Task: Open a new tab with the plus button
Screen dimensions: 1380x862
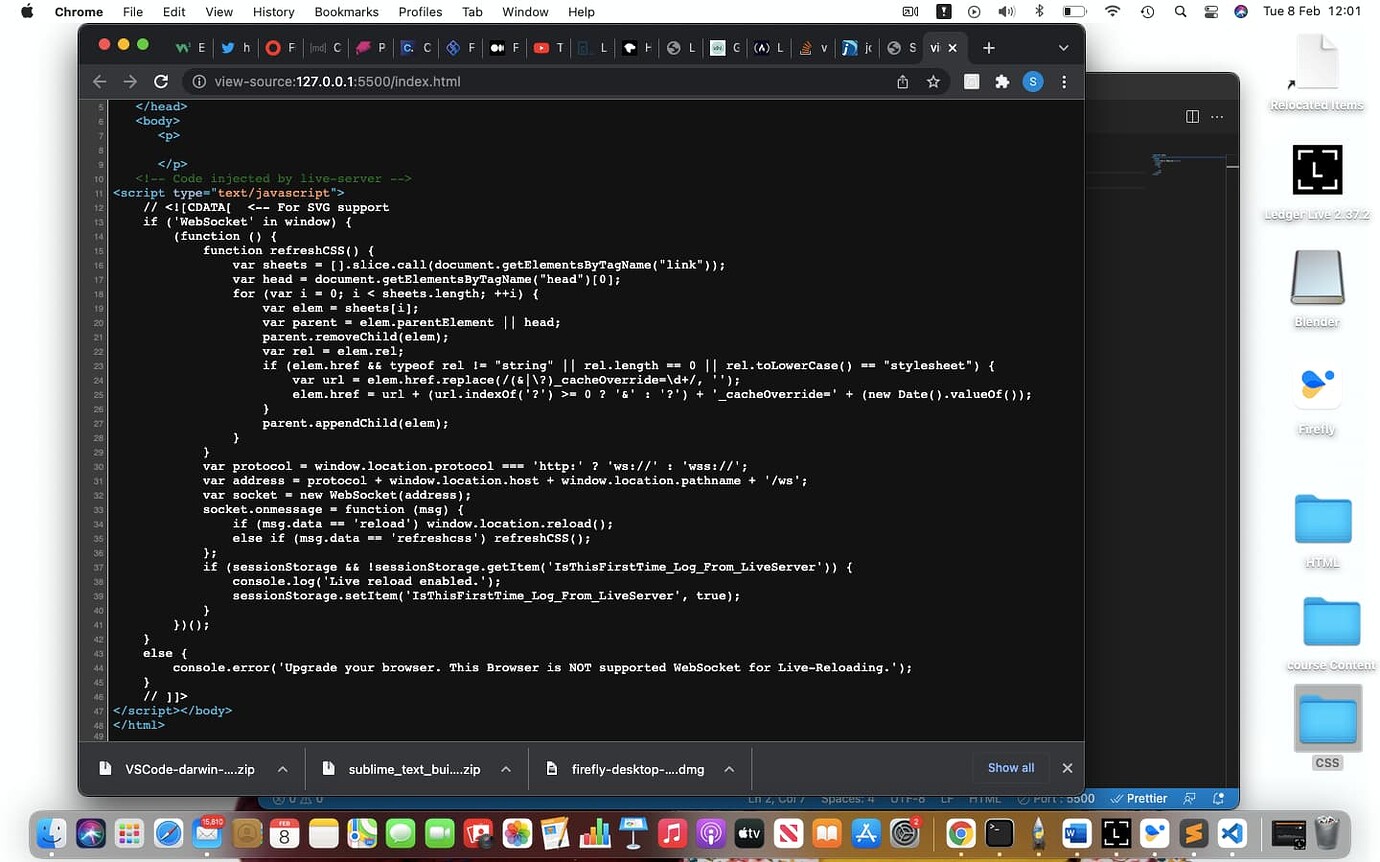Action: point(988,47)
